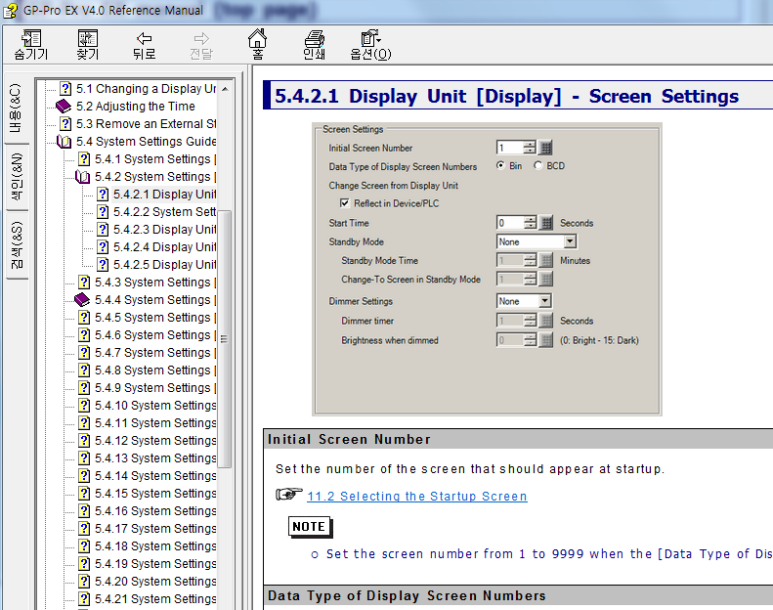This screenshot has height=610, width=773.
Task: Select the Bin radio button
Action: 500,166
